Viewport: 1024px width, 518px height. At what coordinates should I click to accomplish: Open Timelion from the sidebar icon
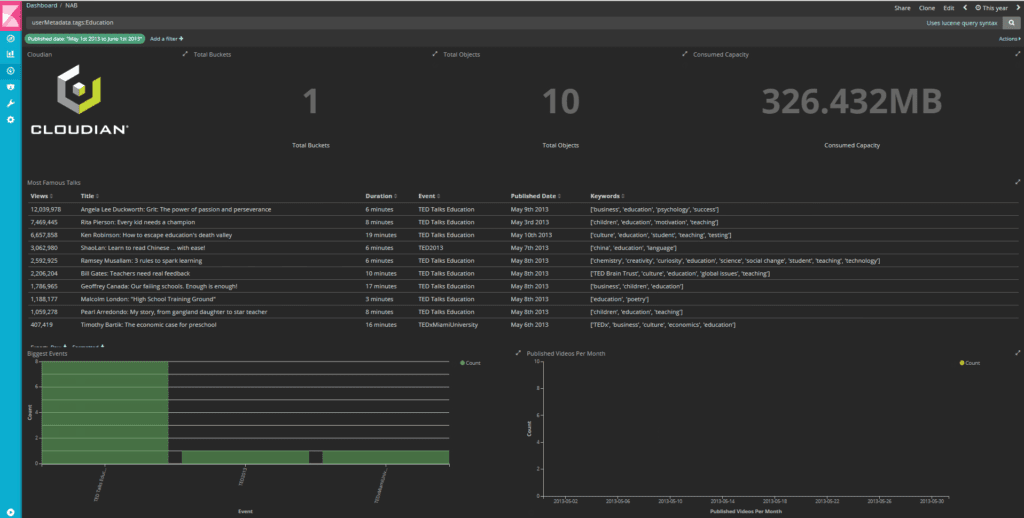tap(10, 87)
